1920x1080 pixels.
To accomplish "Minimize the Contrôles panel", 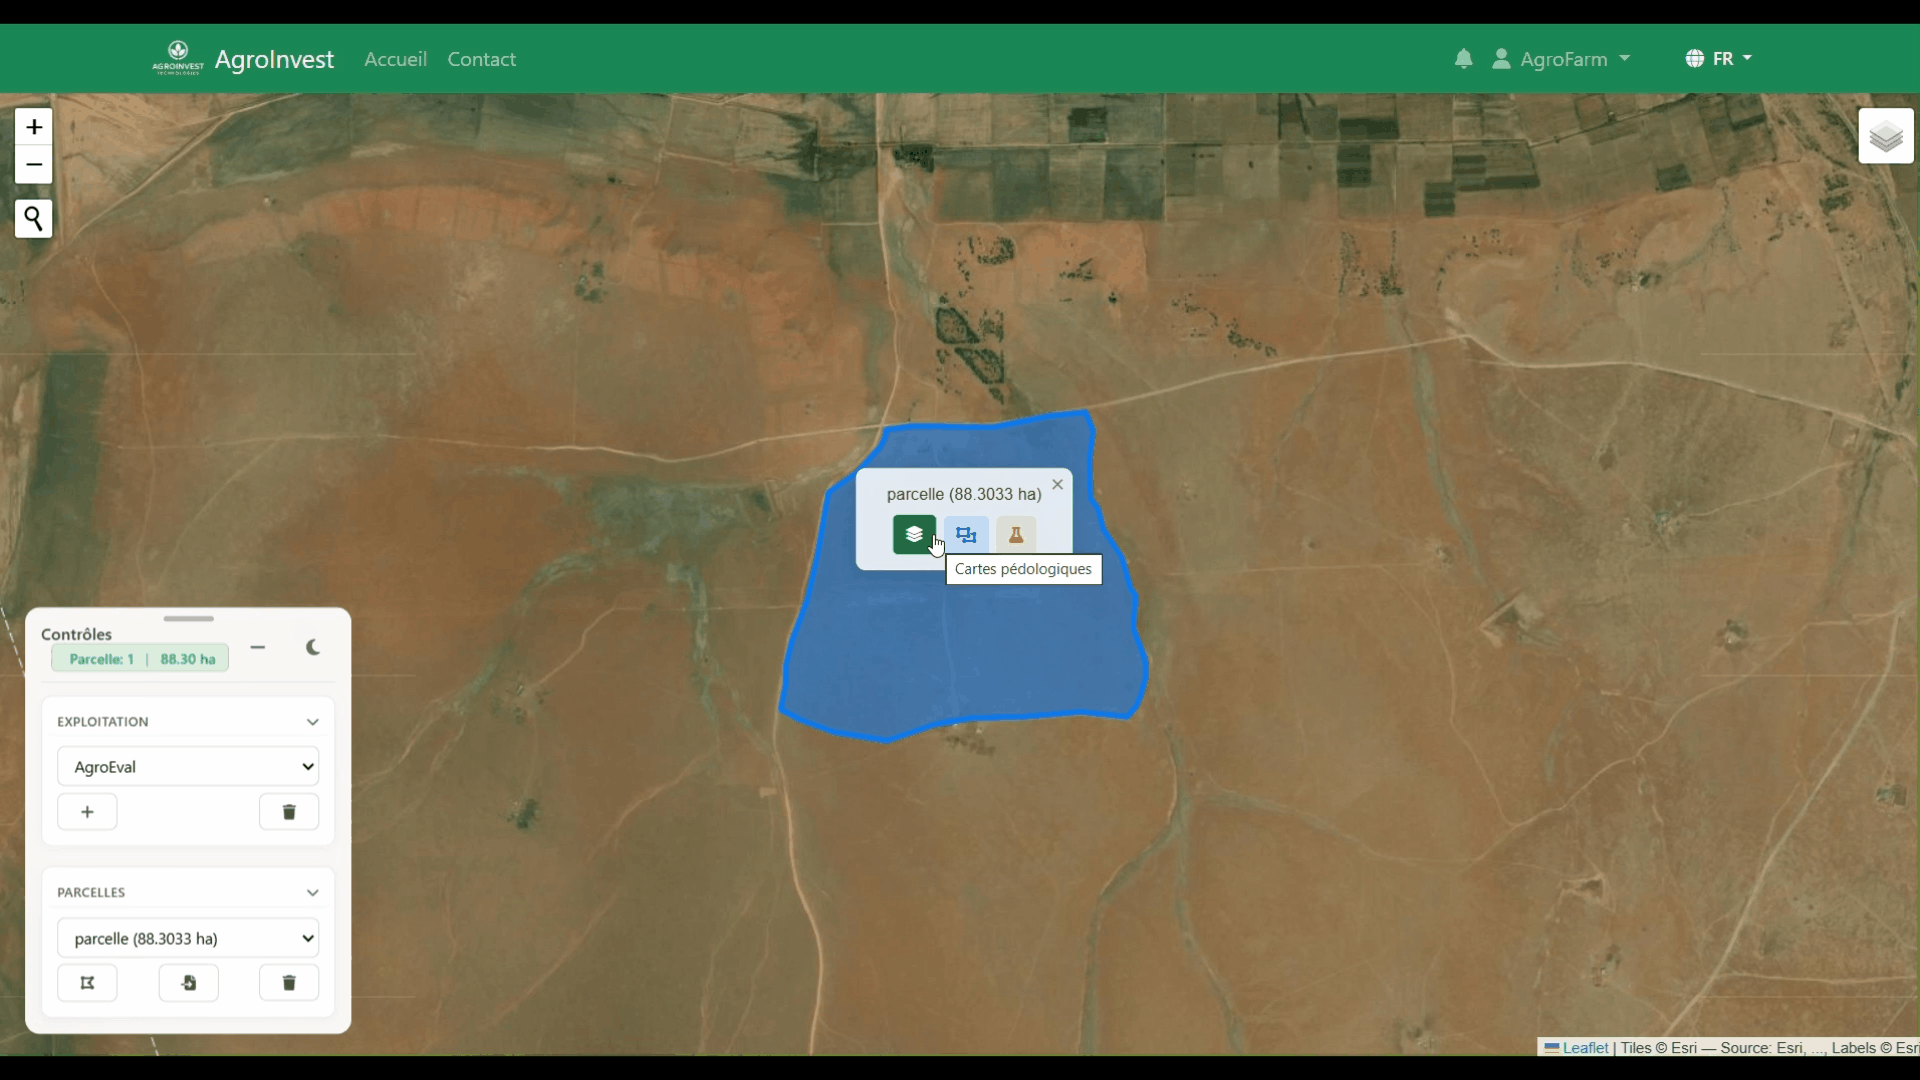I will click(258, 648).
